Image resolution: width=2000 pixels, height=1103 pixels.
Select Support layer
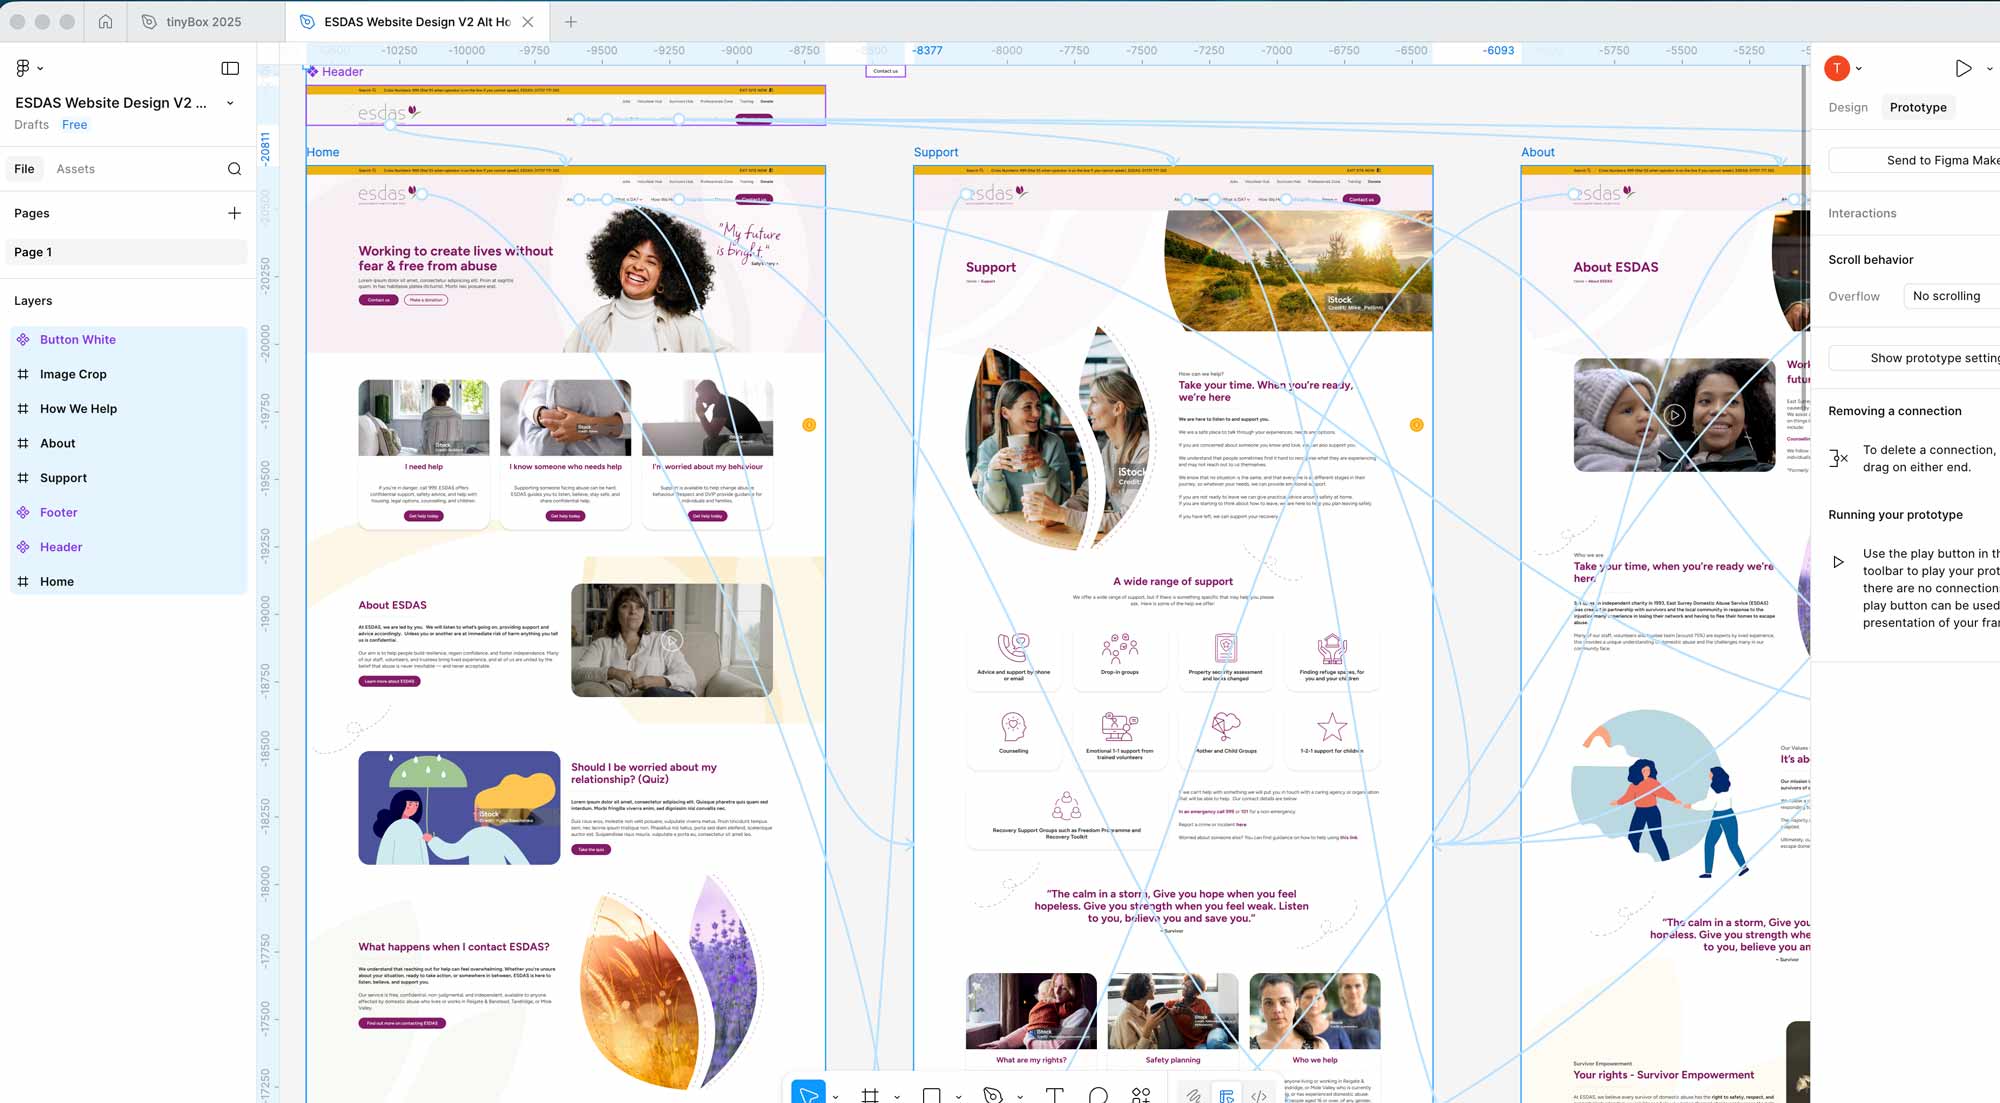point(128,478)
